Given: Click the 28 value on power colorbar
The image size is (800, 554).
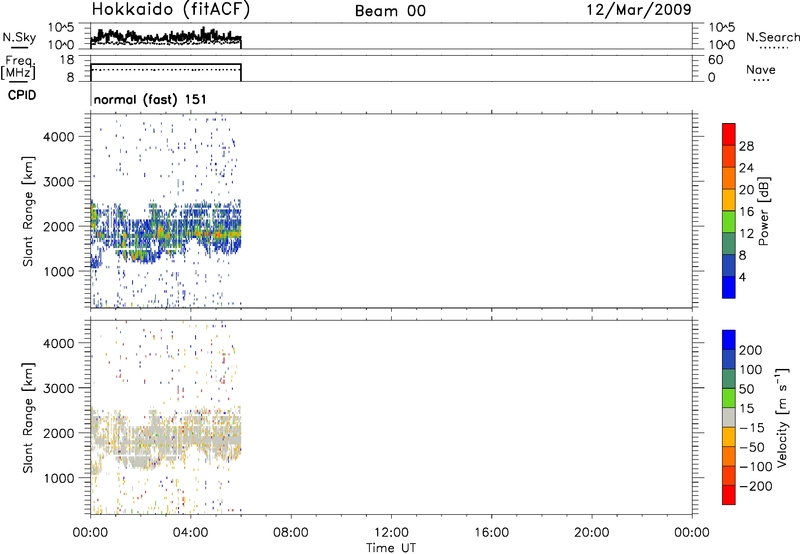Looking at the screenshot, I should tap(746, 146).
